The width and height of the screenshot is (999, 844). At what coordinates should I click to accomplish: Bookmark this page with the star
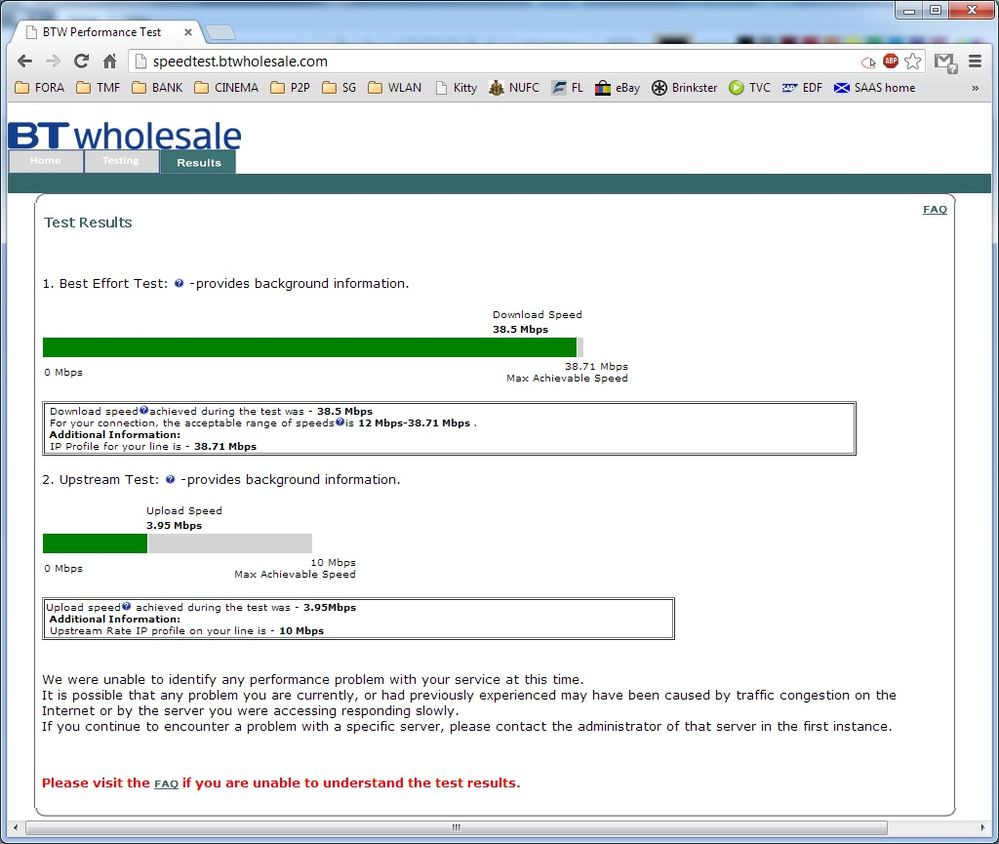point(912,61)
